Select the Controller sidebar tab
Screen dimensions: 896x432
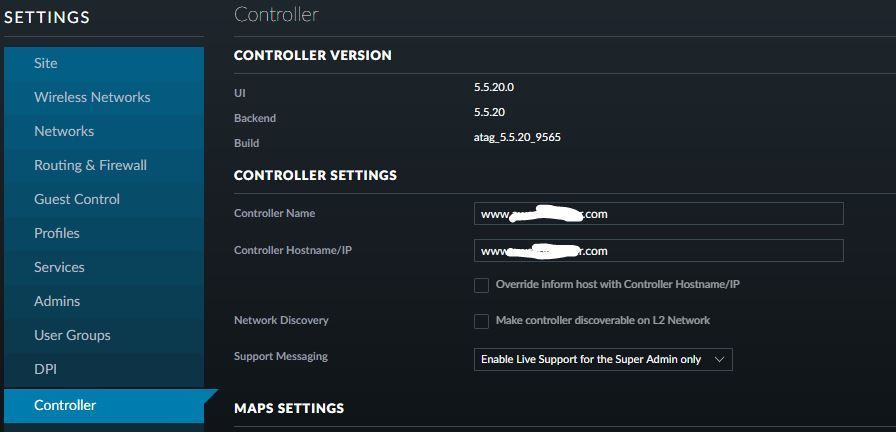click(65, 405)
